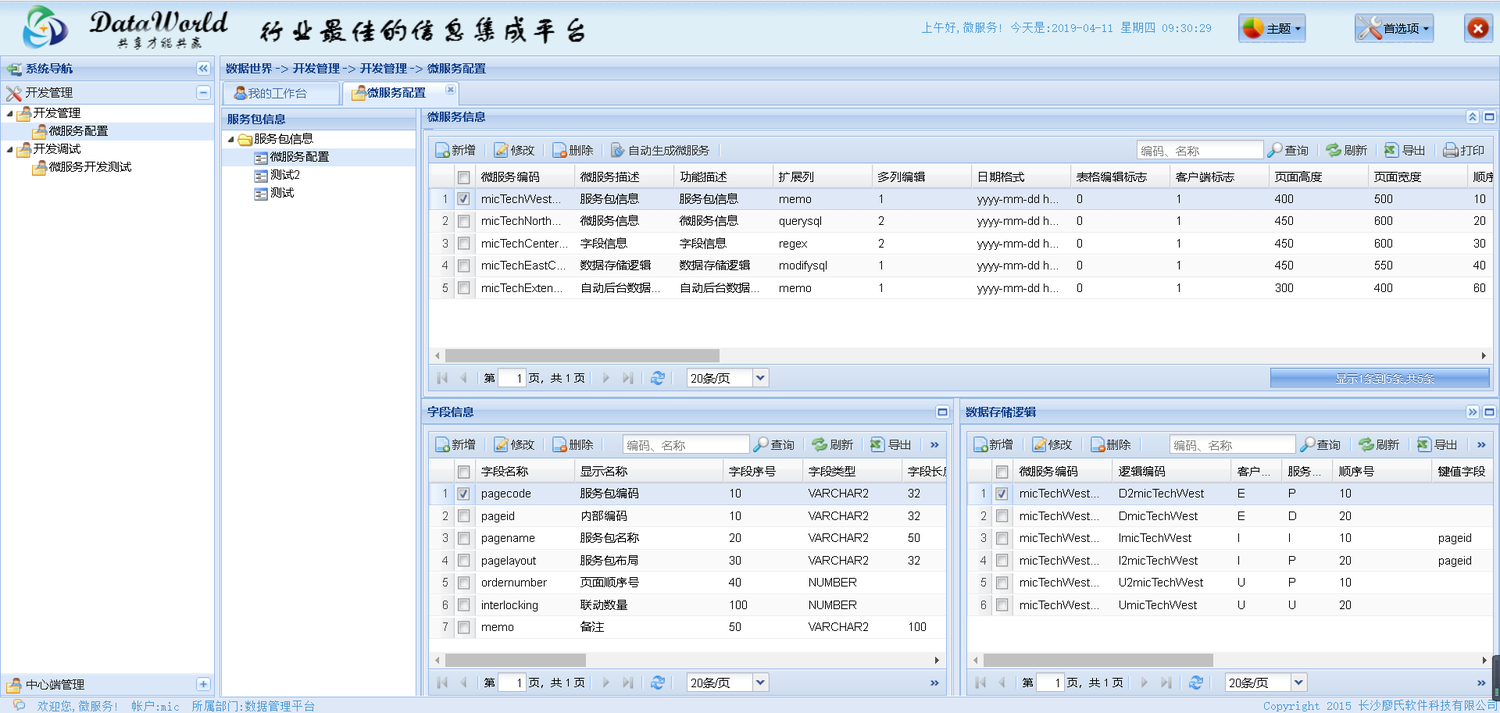
Task: Click 修改 in 微服务信息 toolbar
Action: click(514, 150)
